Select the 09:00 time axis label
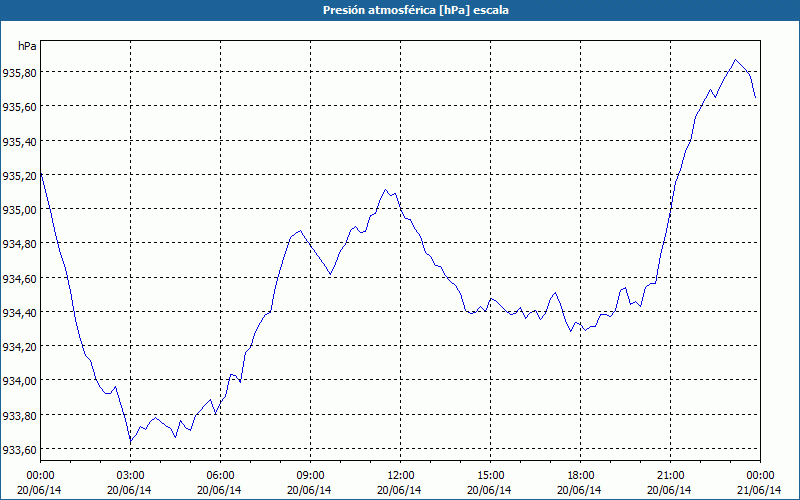 click(x=310, y=476)
